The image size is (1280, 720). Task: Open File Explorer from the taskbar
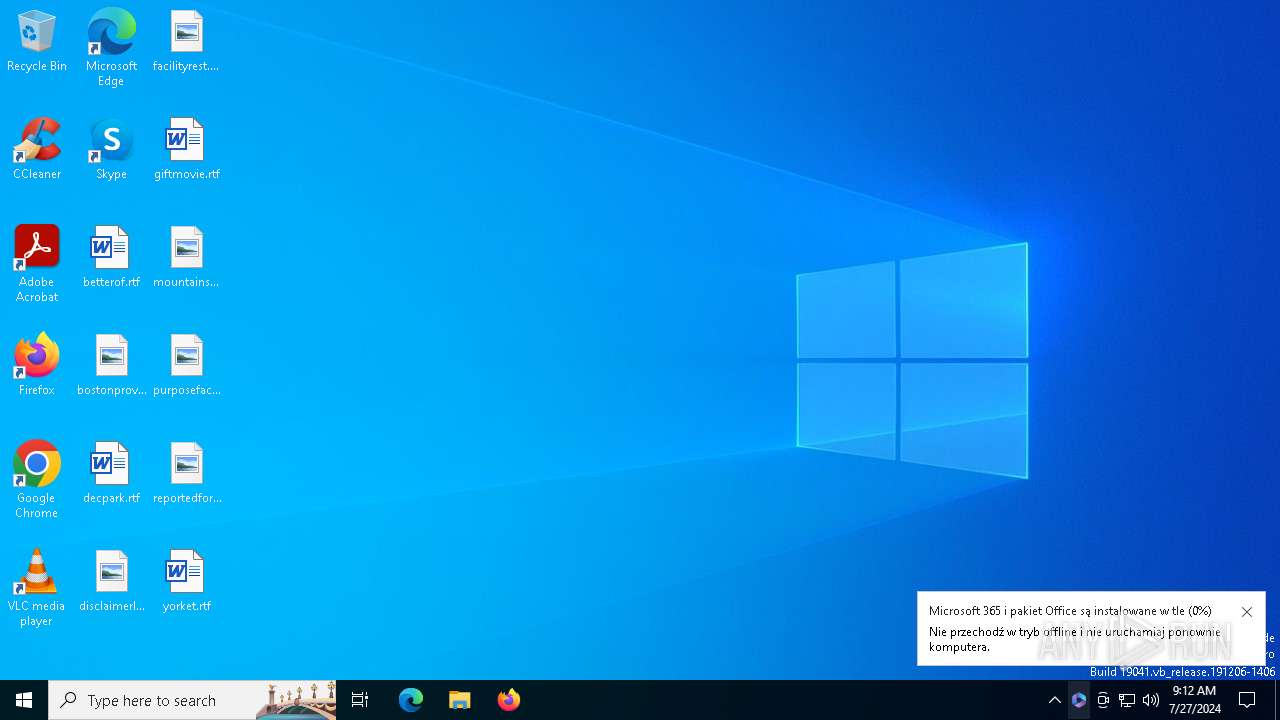point(460,700)
